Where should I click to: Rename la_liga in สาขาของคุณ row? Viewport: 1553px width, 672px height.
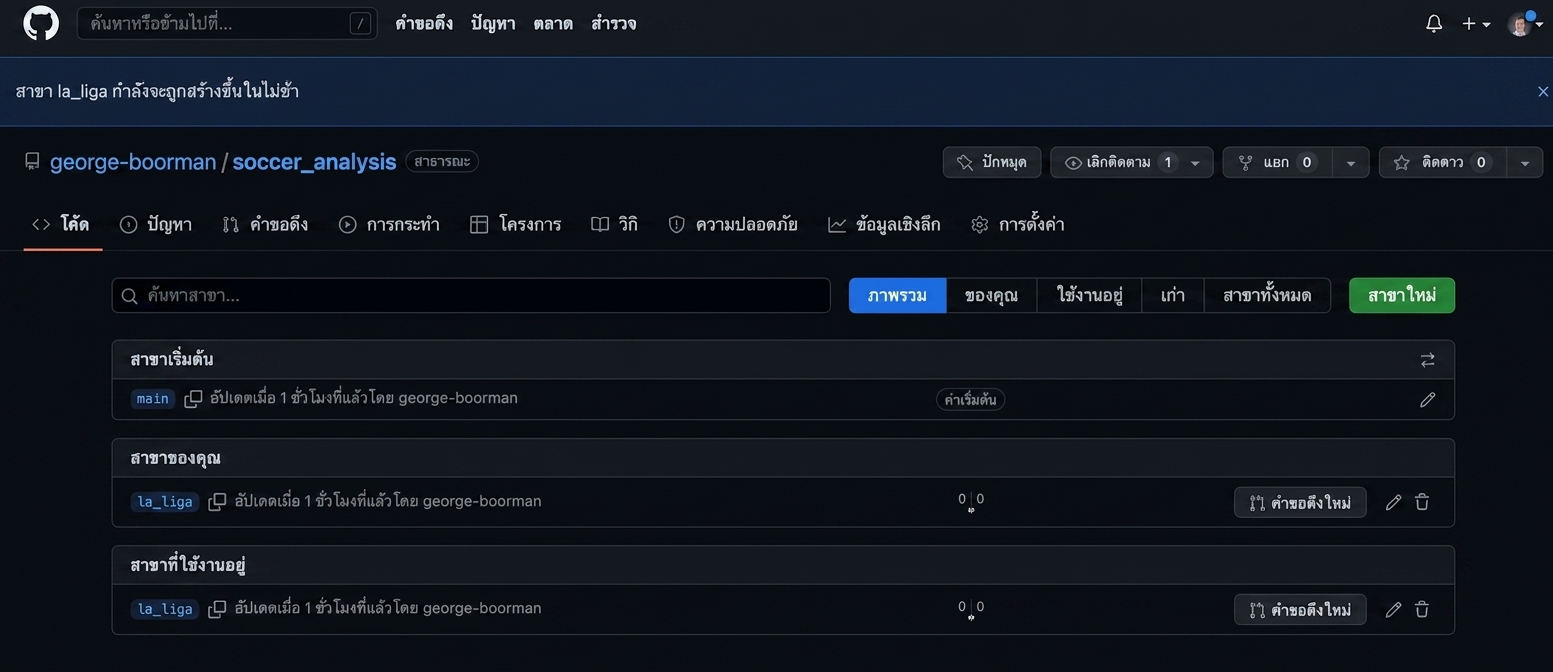point(1393,502)
